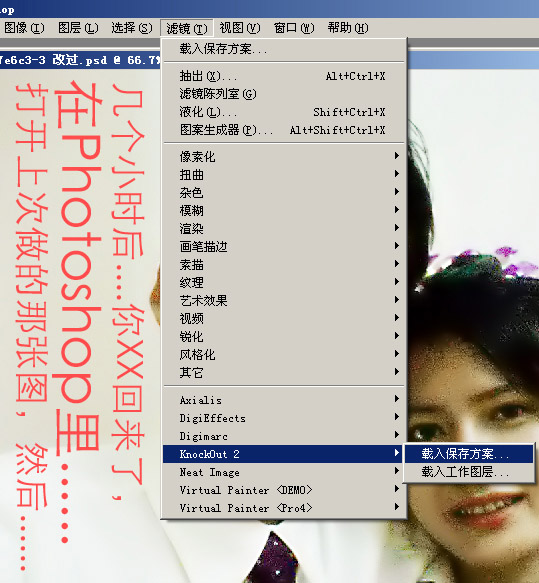Expand the 模糊 (Blur) submenu
This screenshot has width=539, height=583.
[284, 211]
